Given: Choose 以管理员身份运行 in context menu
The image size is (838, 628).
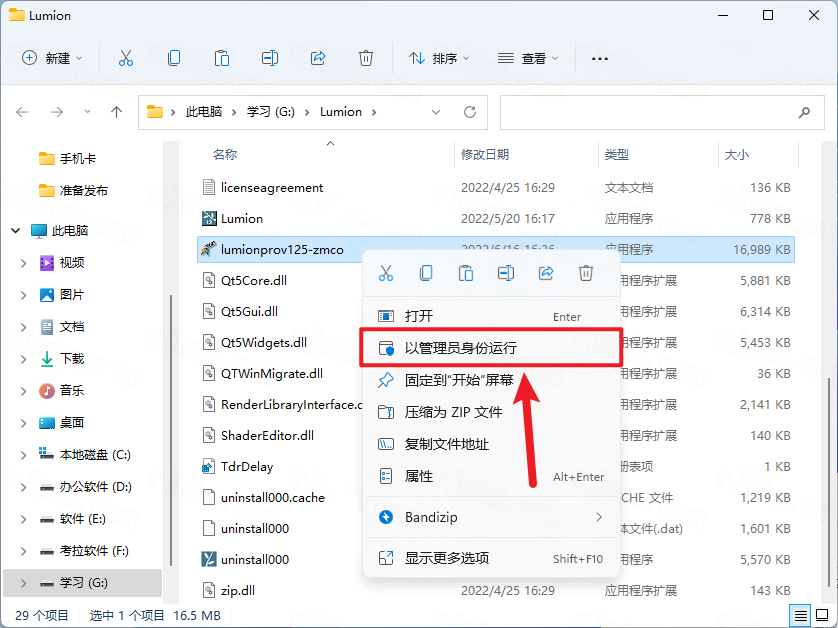Looking at the screenshot, I should tap(491, 347).
